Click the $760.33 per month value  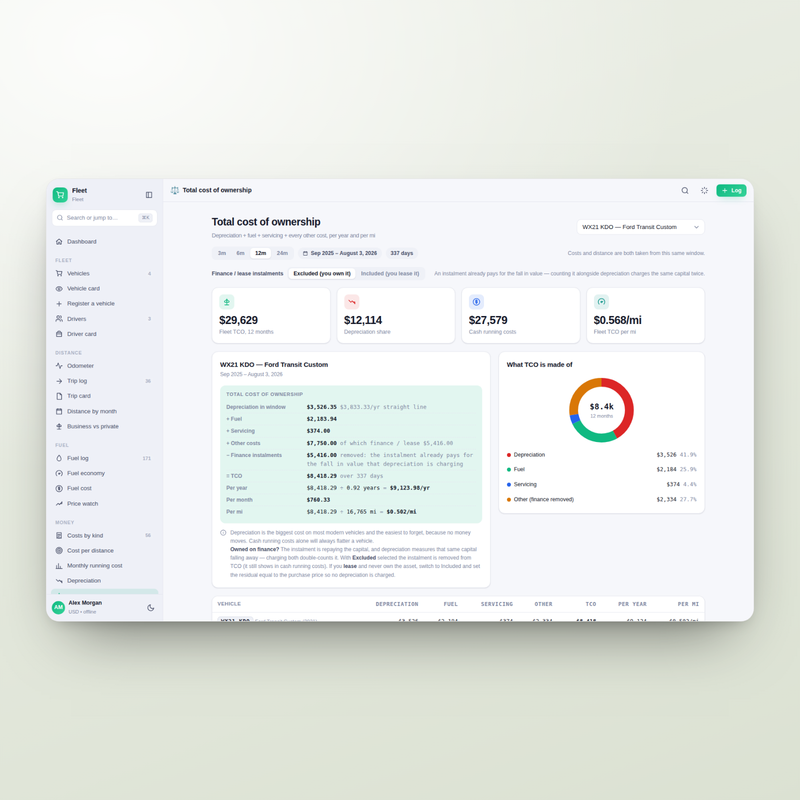pyautogui.click(x=318, y=500)
